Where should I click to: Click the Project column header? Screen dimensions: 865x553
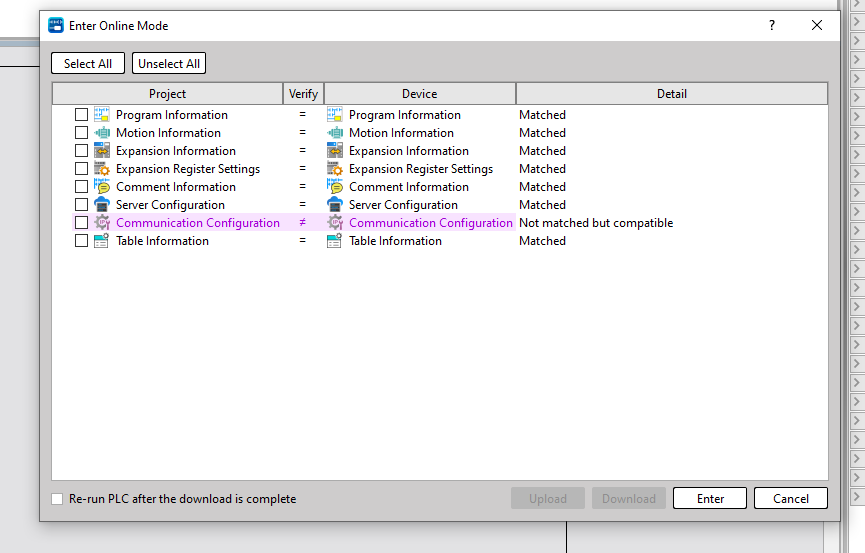click(167, 94)
